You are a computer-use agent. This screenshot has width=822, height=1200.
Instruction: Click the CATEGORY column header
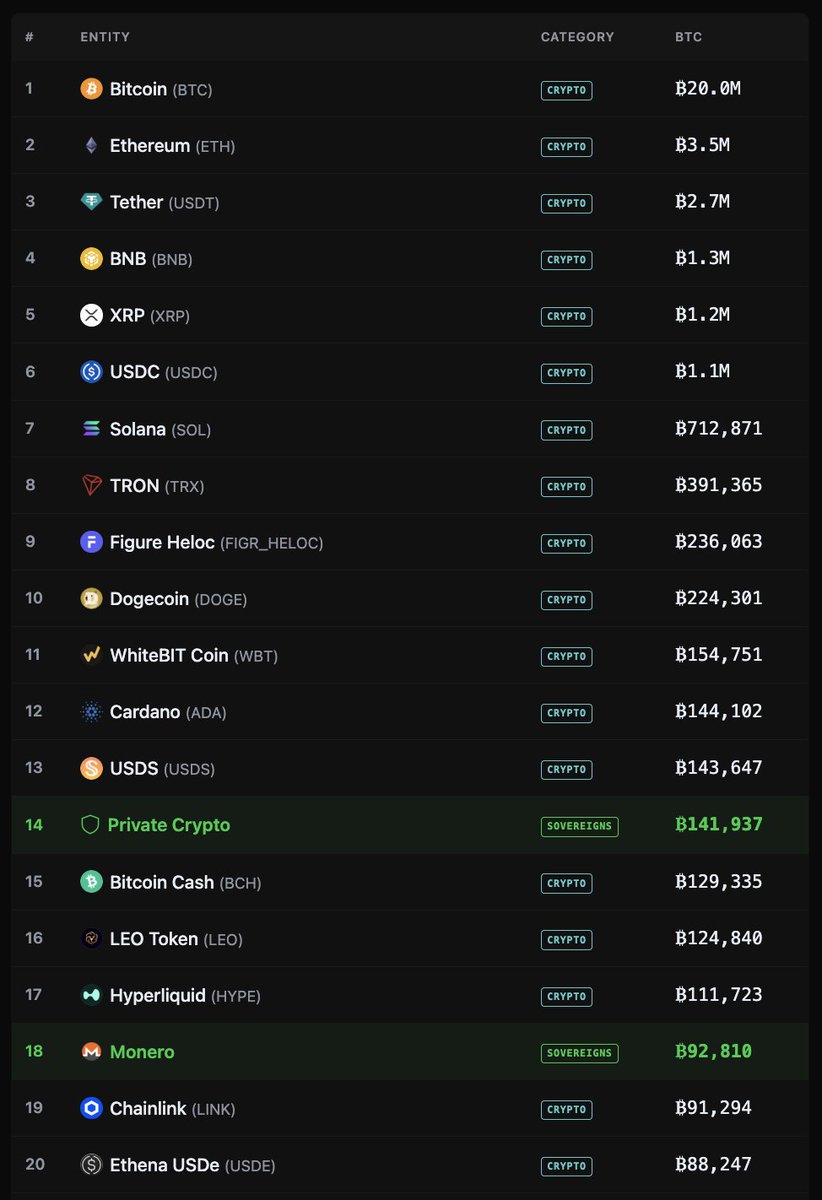click(577, 37)
